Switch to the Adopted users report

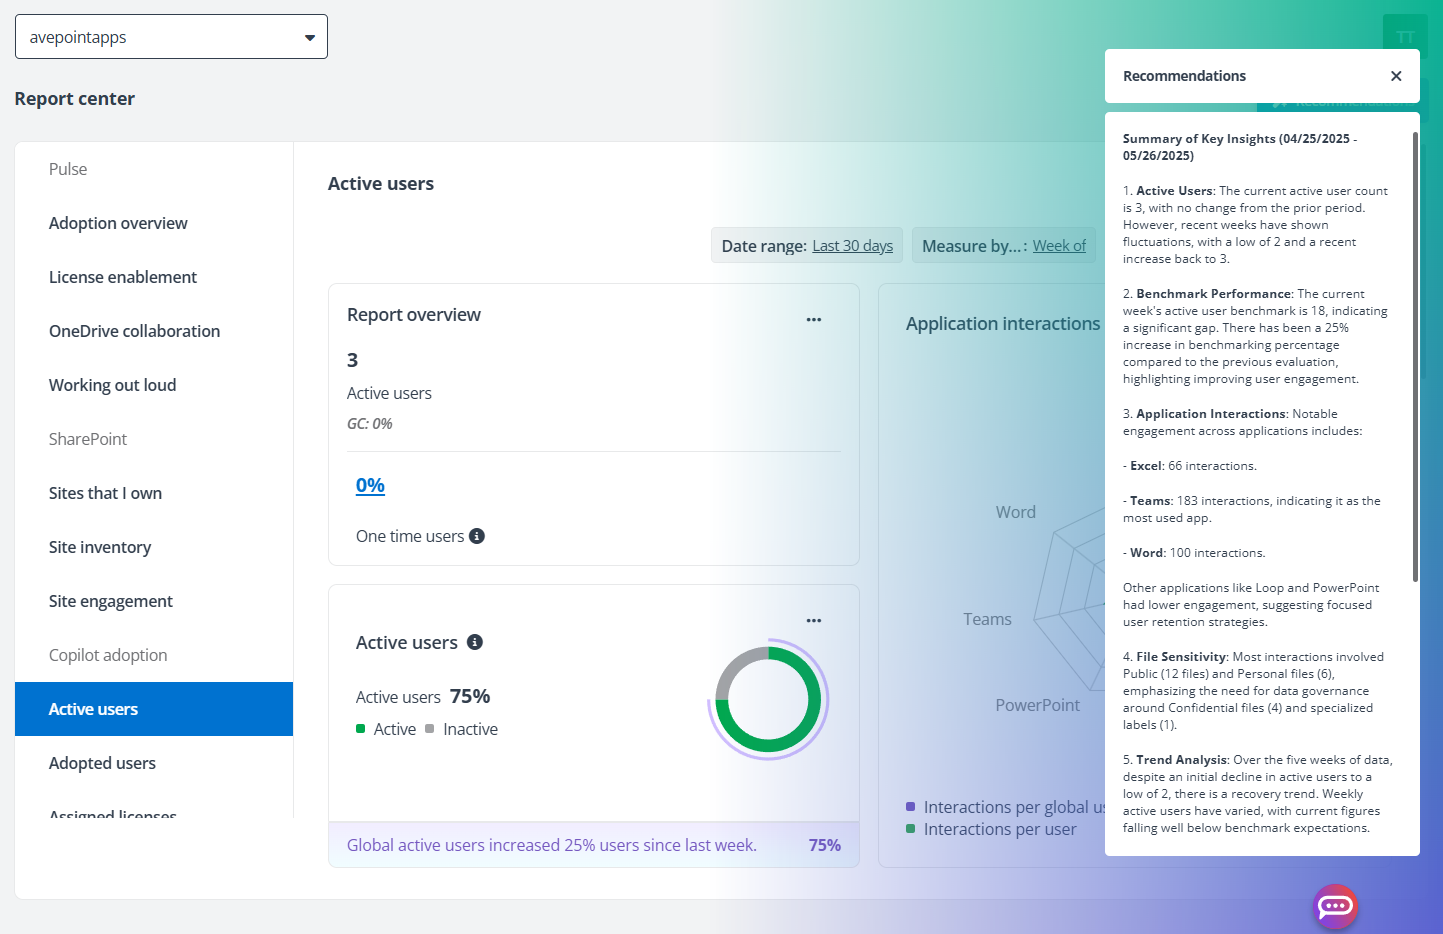coord(102,762)
